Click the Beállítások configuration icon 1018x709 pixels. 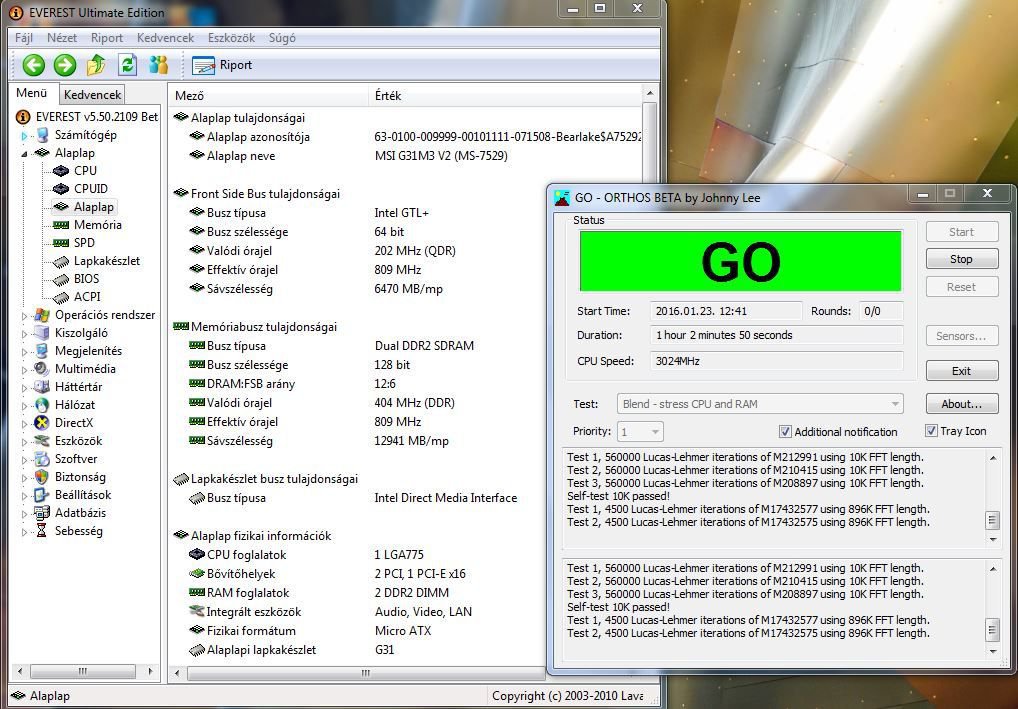click(42, 495)
